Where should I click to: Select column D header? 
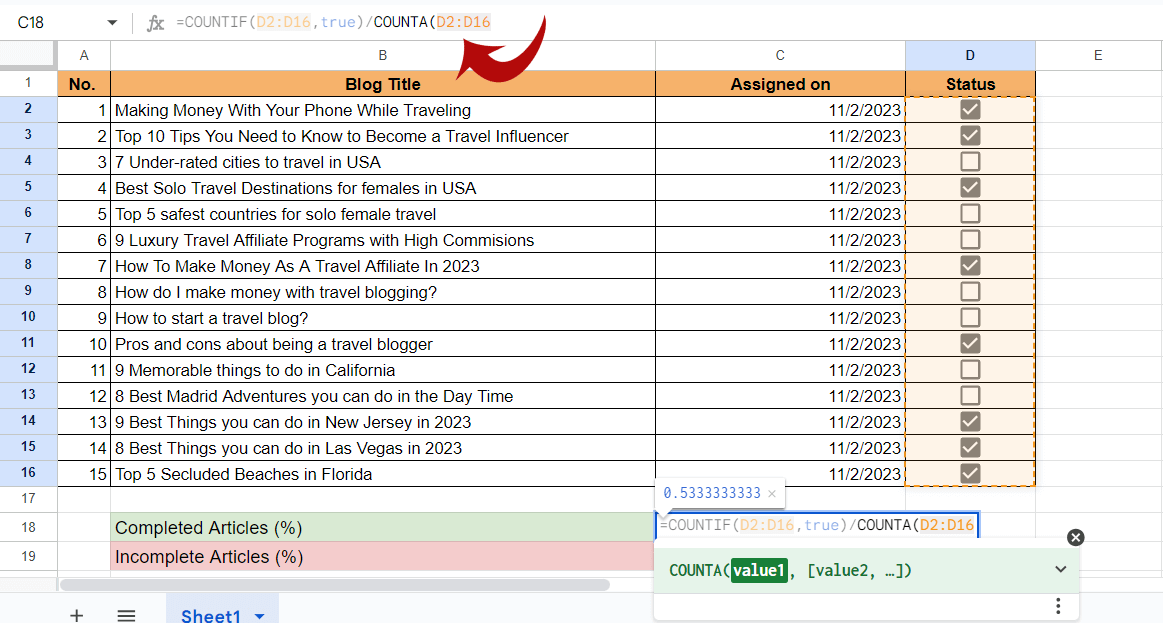coord(970,56)
